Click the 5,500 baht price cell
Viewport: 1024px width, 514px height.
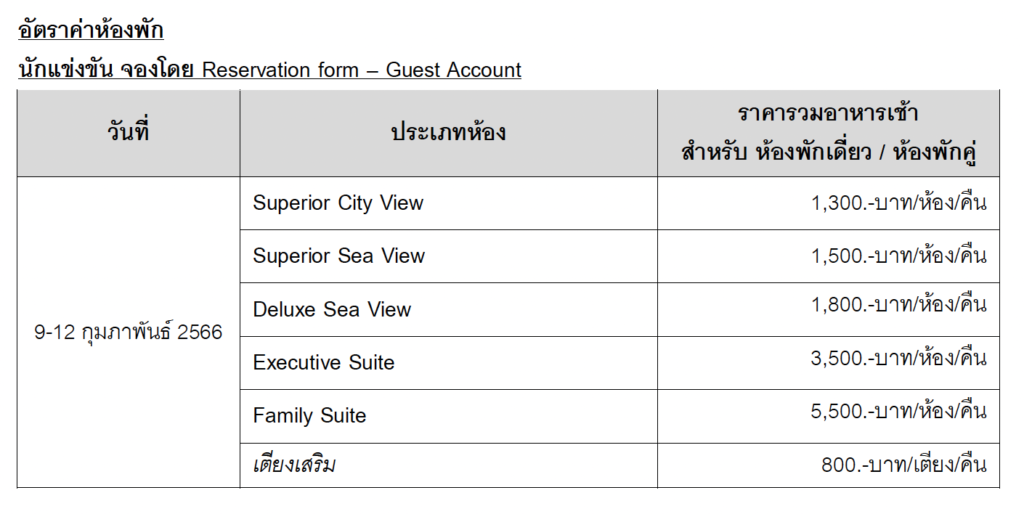click(898, 411)
